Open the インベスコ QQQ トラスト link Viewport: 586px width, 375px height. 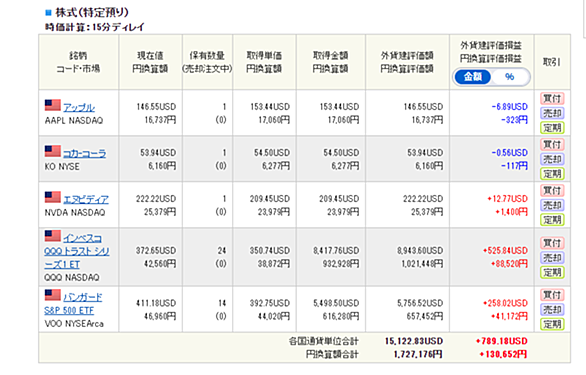click(x=77, y=251)
